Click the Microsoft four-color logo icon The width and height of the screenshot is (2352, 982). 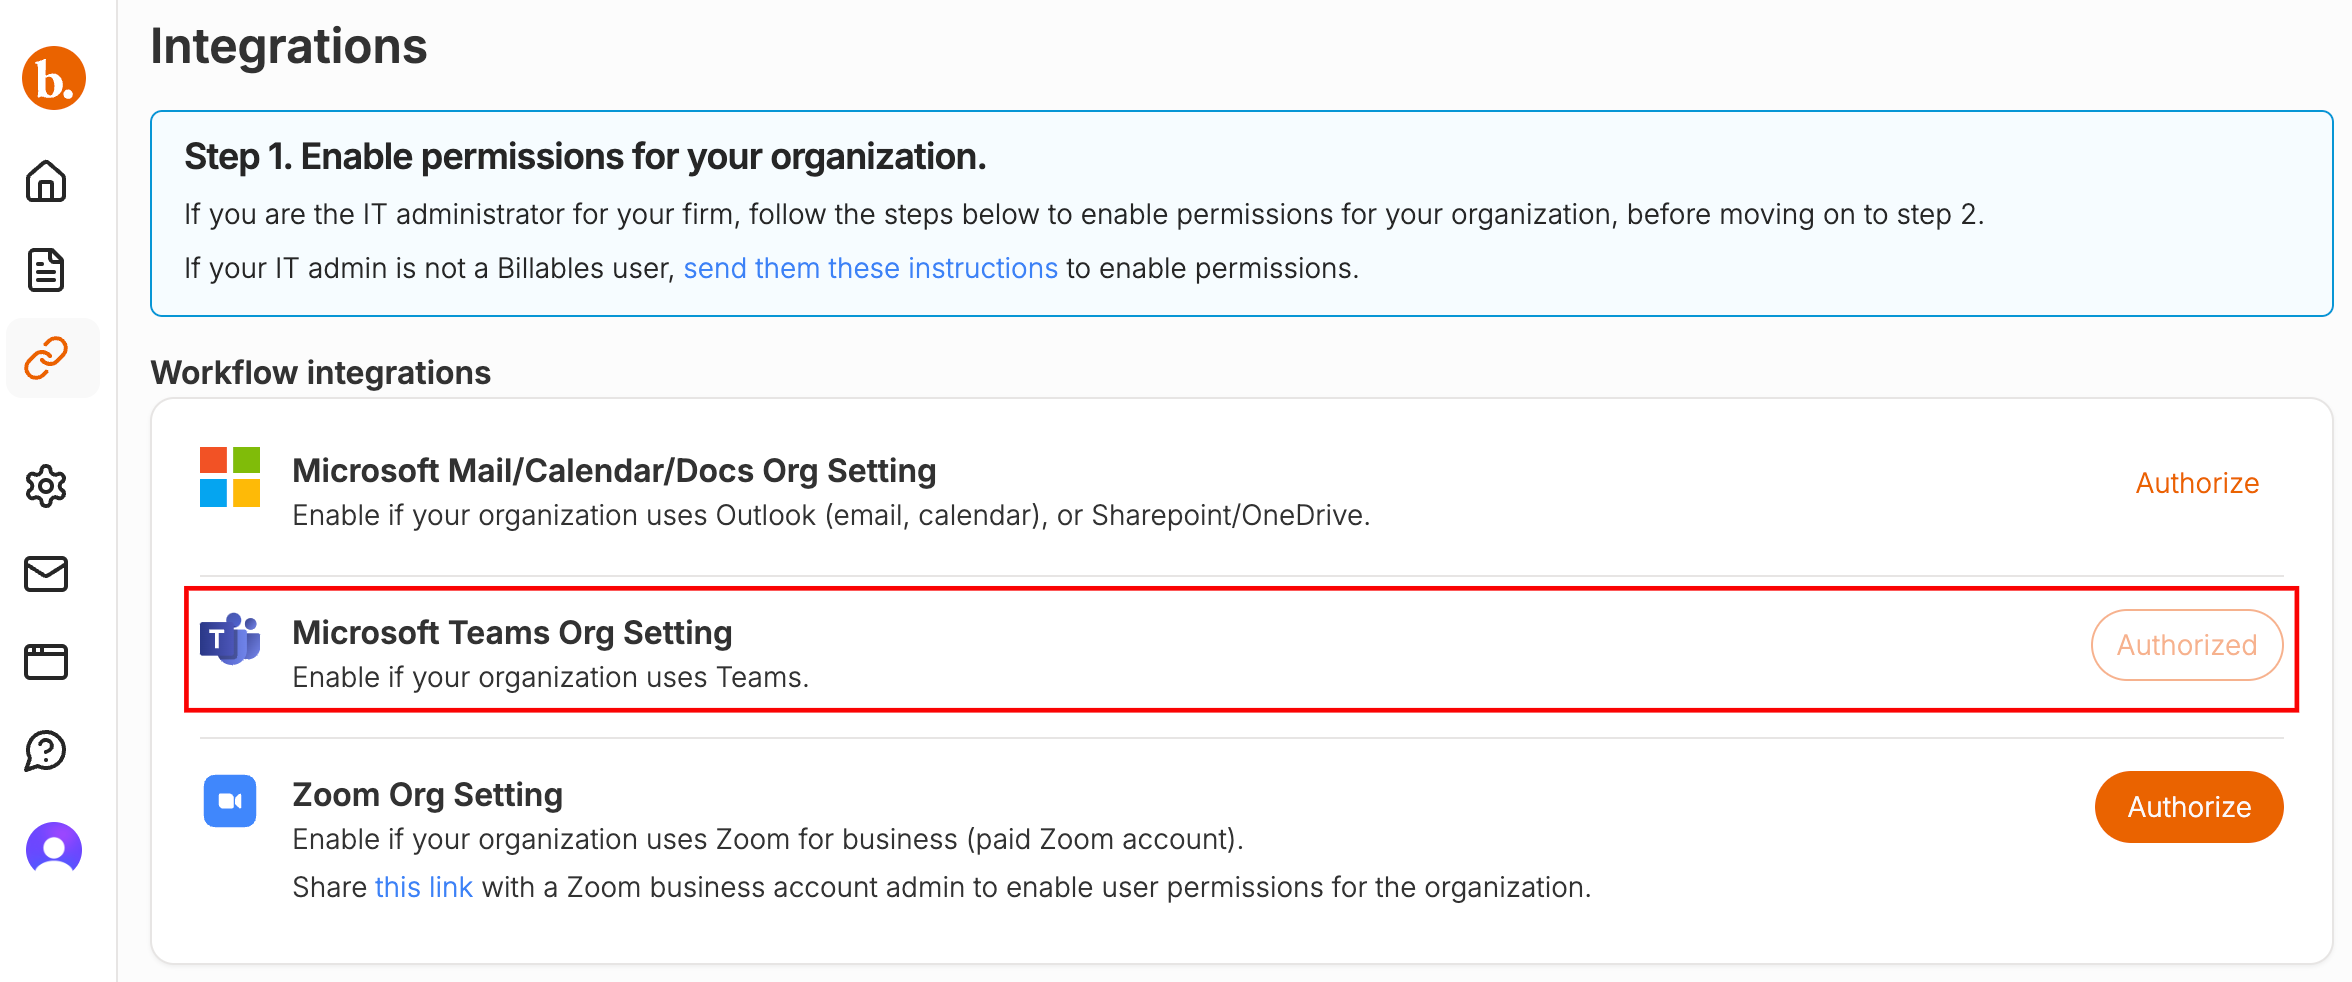click(x=230, y=477)
